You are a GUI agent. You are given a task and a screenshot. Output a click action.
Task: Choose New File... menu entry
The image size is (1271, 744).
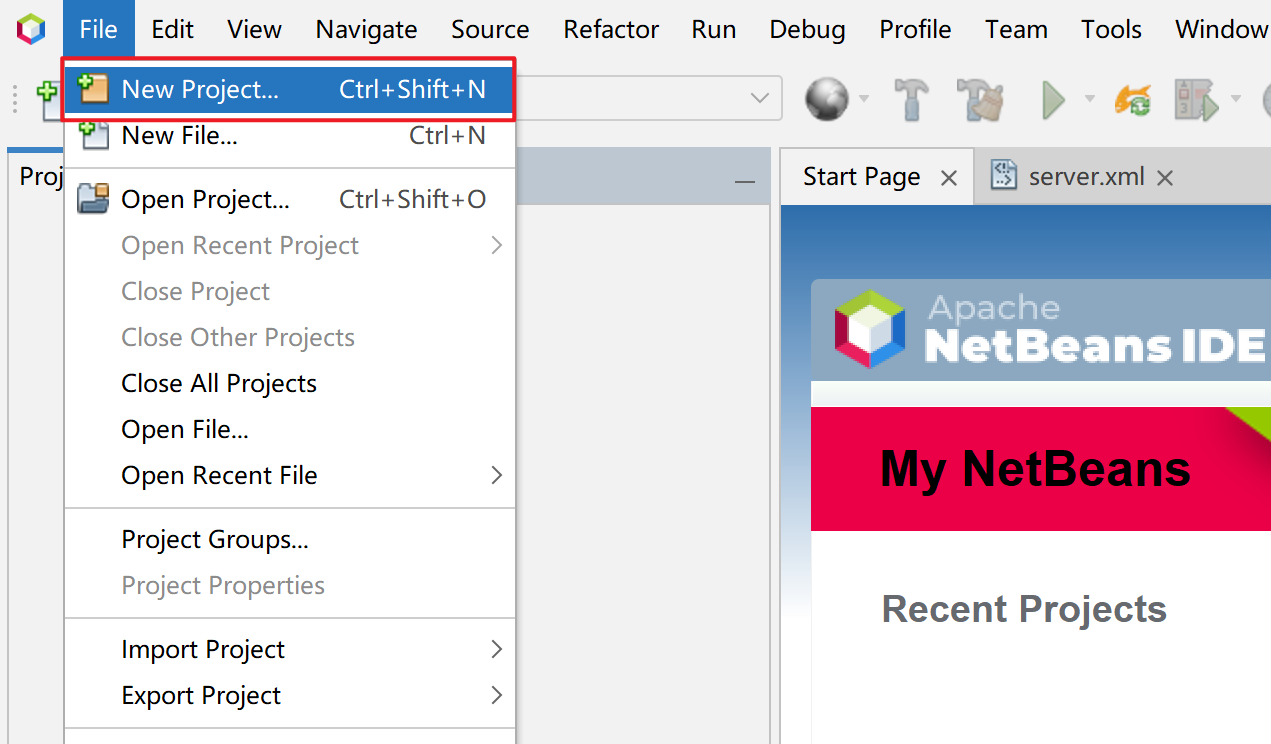pyautogui.click(x=289, y=135)
